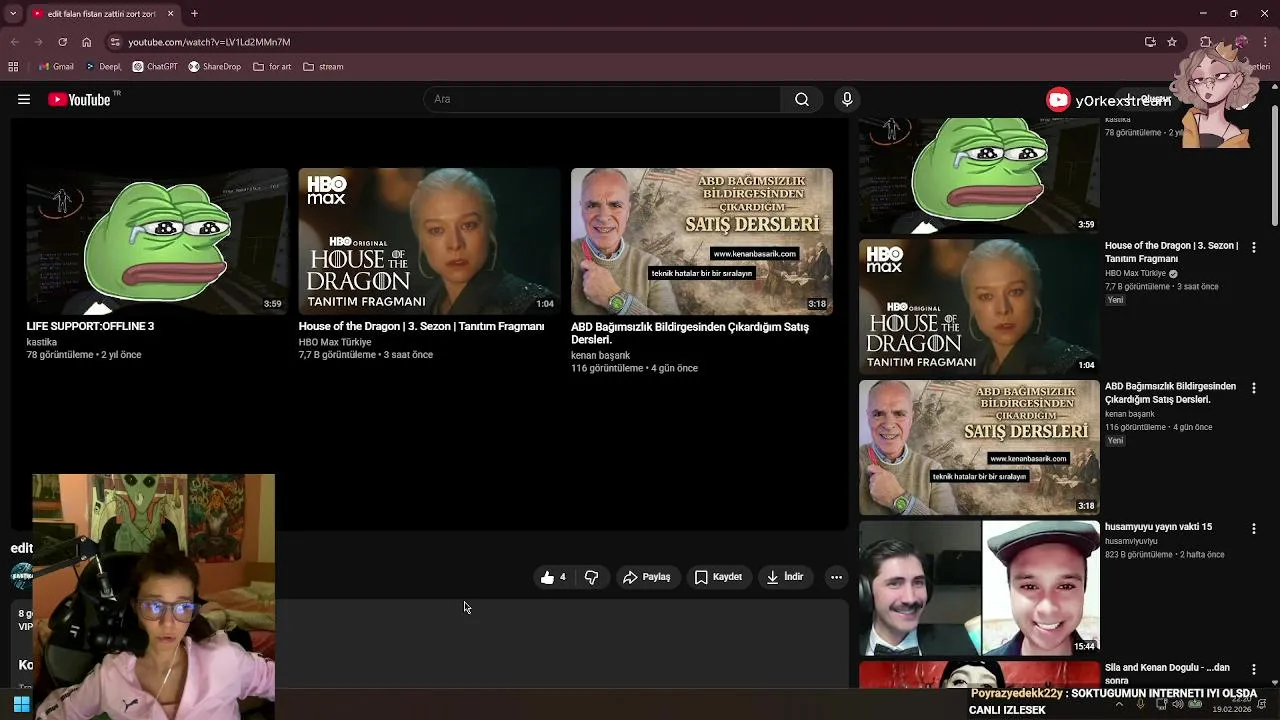Expand the stream bookmarks folder
Image resolution: width=1280 pixels, height=720 pixels.
pos(323,67)
